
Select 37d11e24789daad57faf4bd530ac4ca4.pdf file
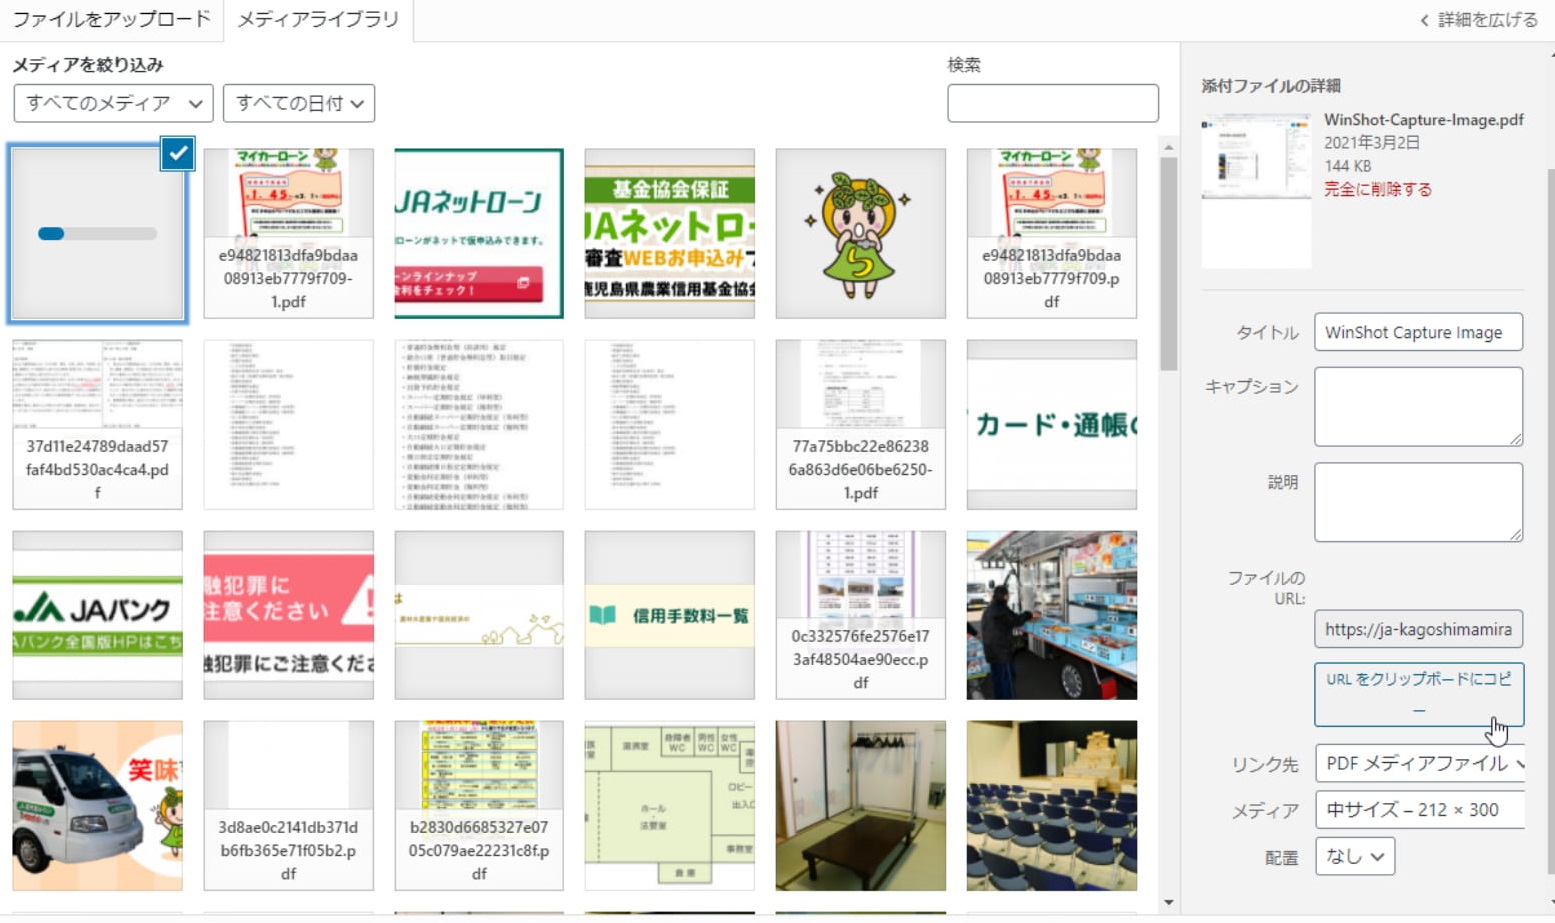[x=97, y=424]
